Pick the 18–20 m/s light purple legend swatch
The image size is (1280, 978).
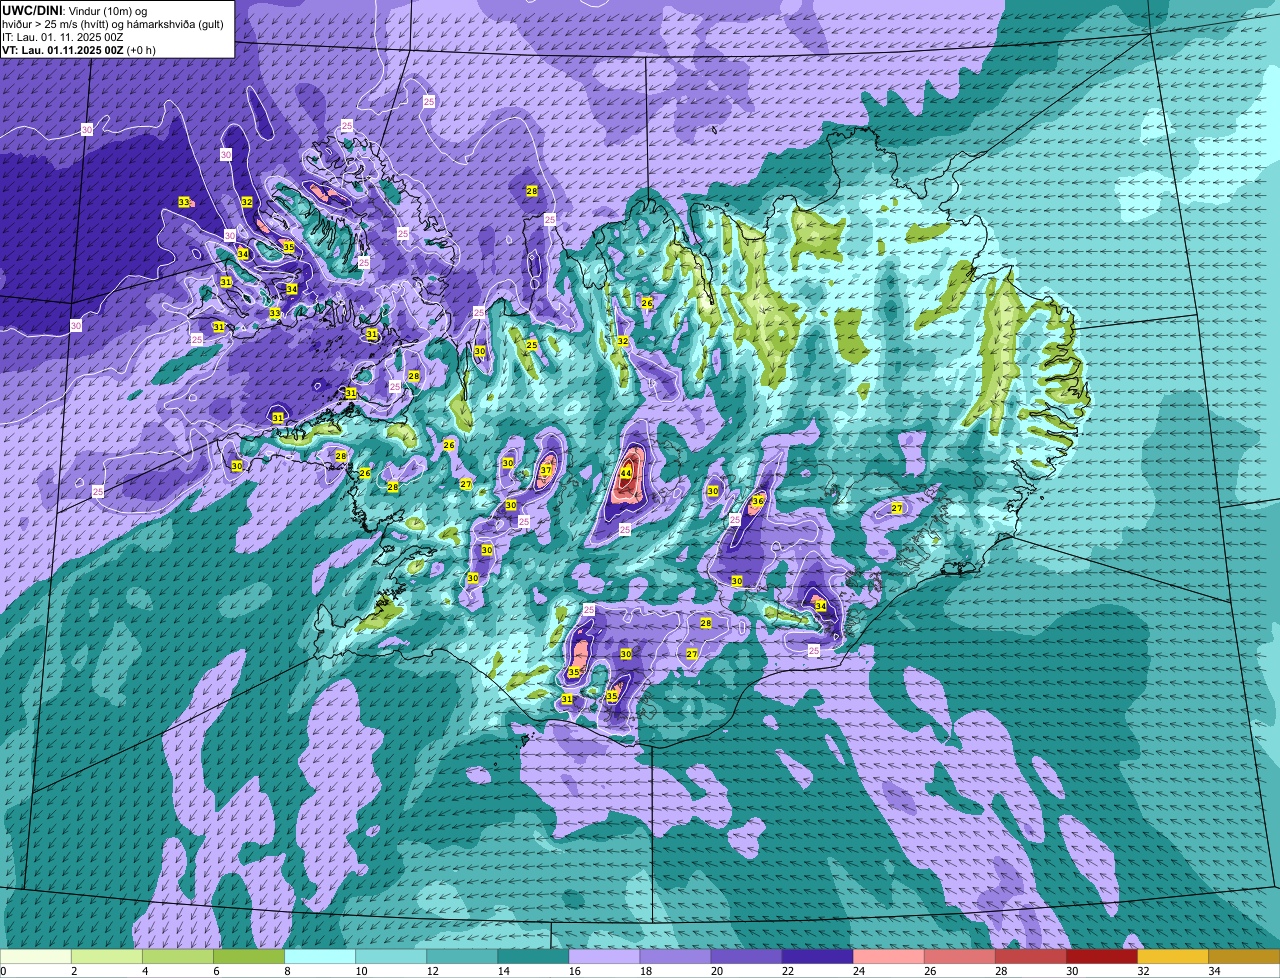click(x=675, y=956)
